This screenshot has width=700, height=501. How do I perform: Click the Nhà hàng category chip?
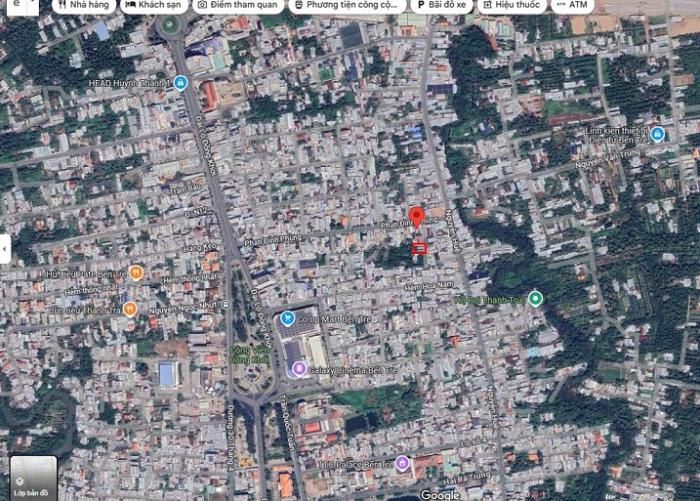point(83,5)
